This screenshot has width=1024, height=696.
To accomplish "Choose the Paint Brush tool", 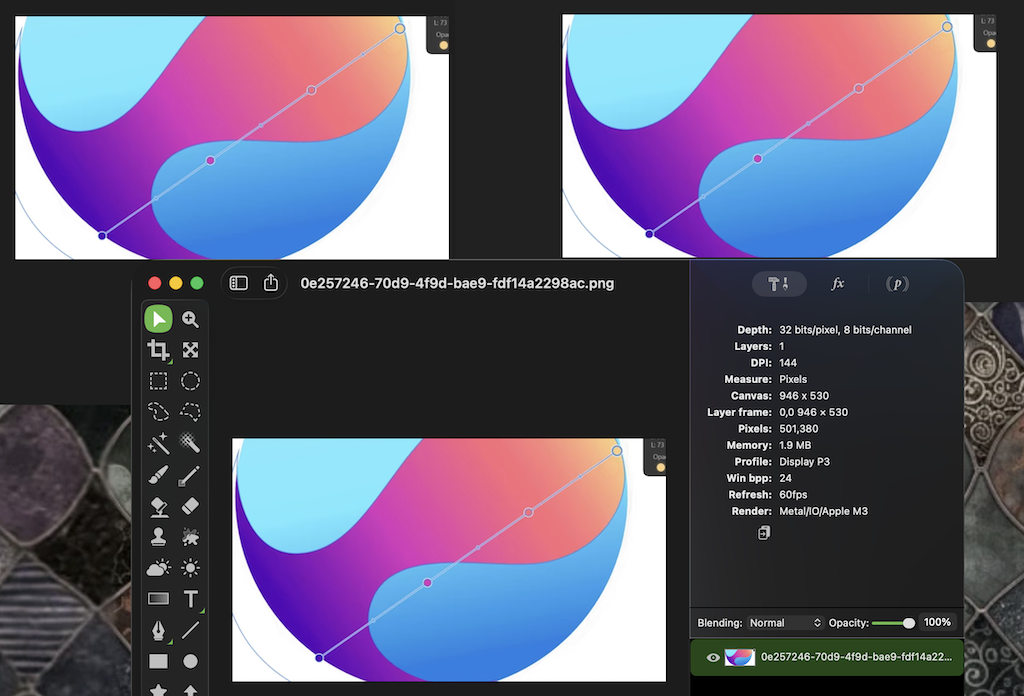I will pyautogui.click(x=158, y=475).
